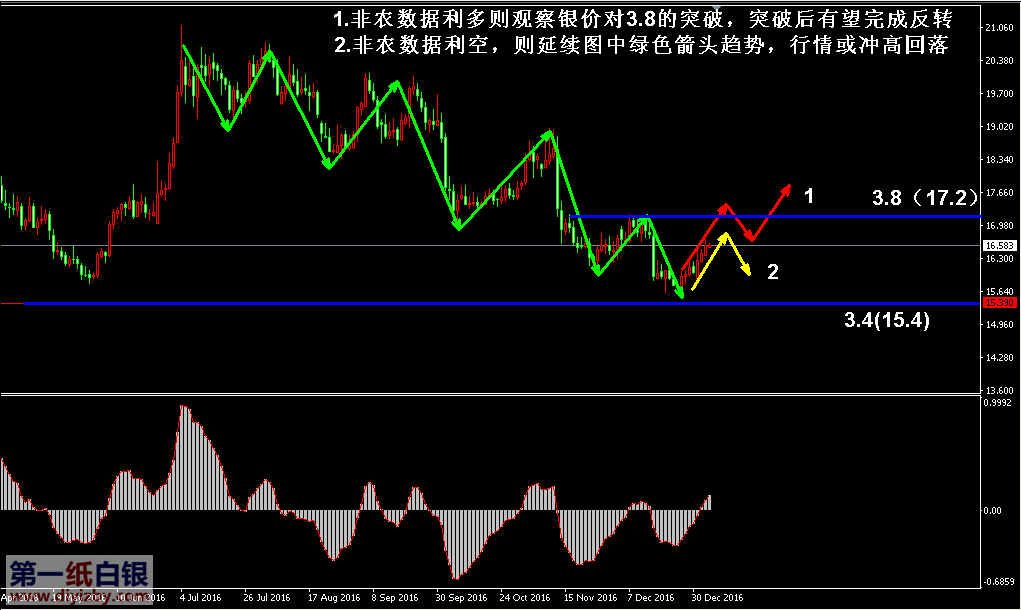
Task: Click the 21.060 price axis label
Action: point(998,28)
